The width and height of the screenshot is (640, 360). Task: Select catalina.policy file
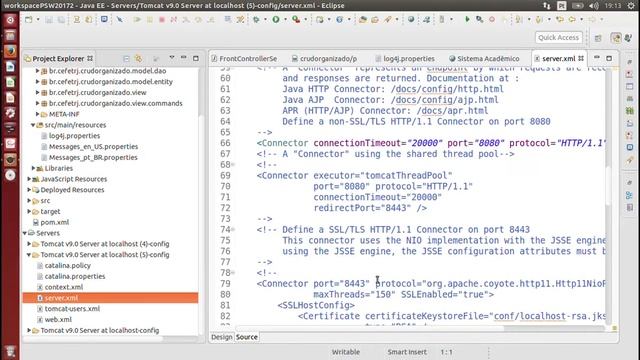[68, 266]
